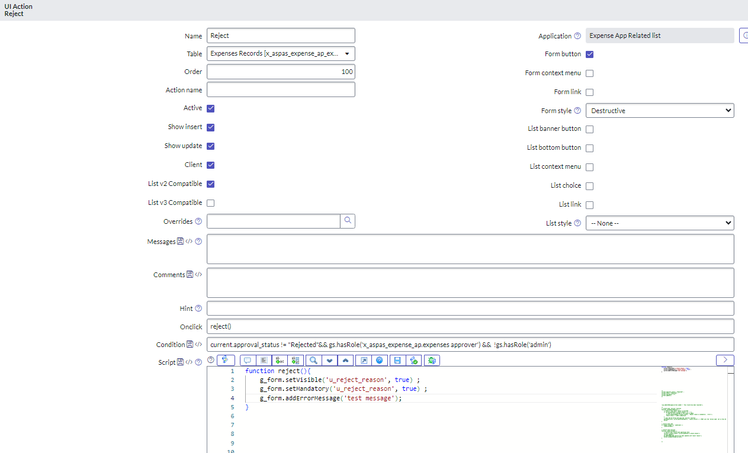Click the Condition field with approval_status expression
This screenshot has height=453, width=748.
pyautogui.click(x=470, y=344)
